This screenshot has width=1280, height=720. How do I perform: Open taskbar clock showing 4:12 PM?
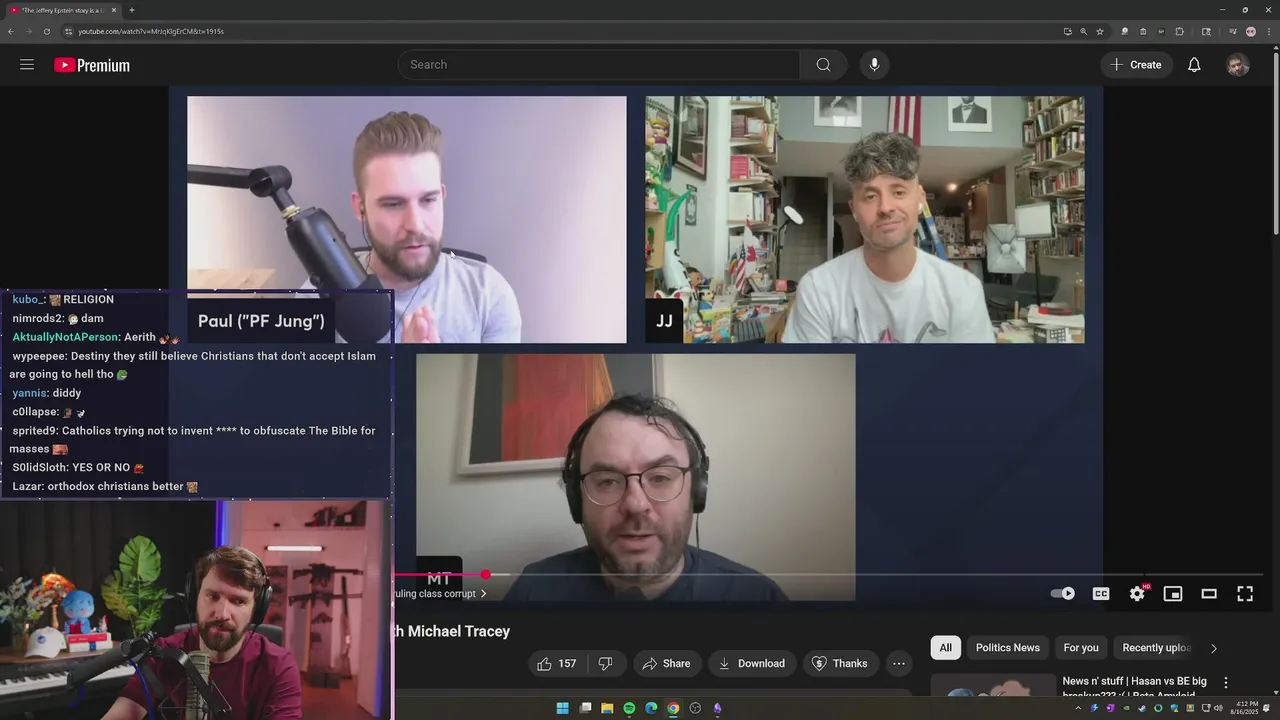pos(1245,708)
